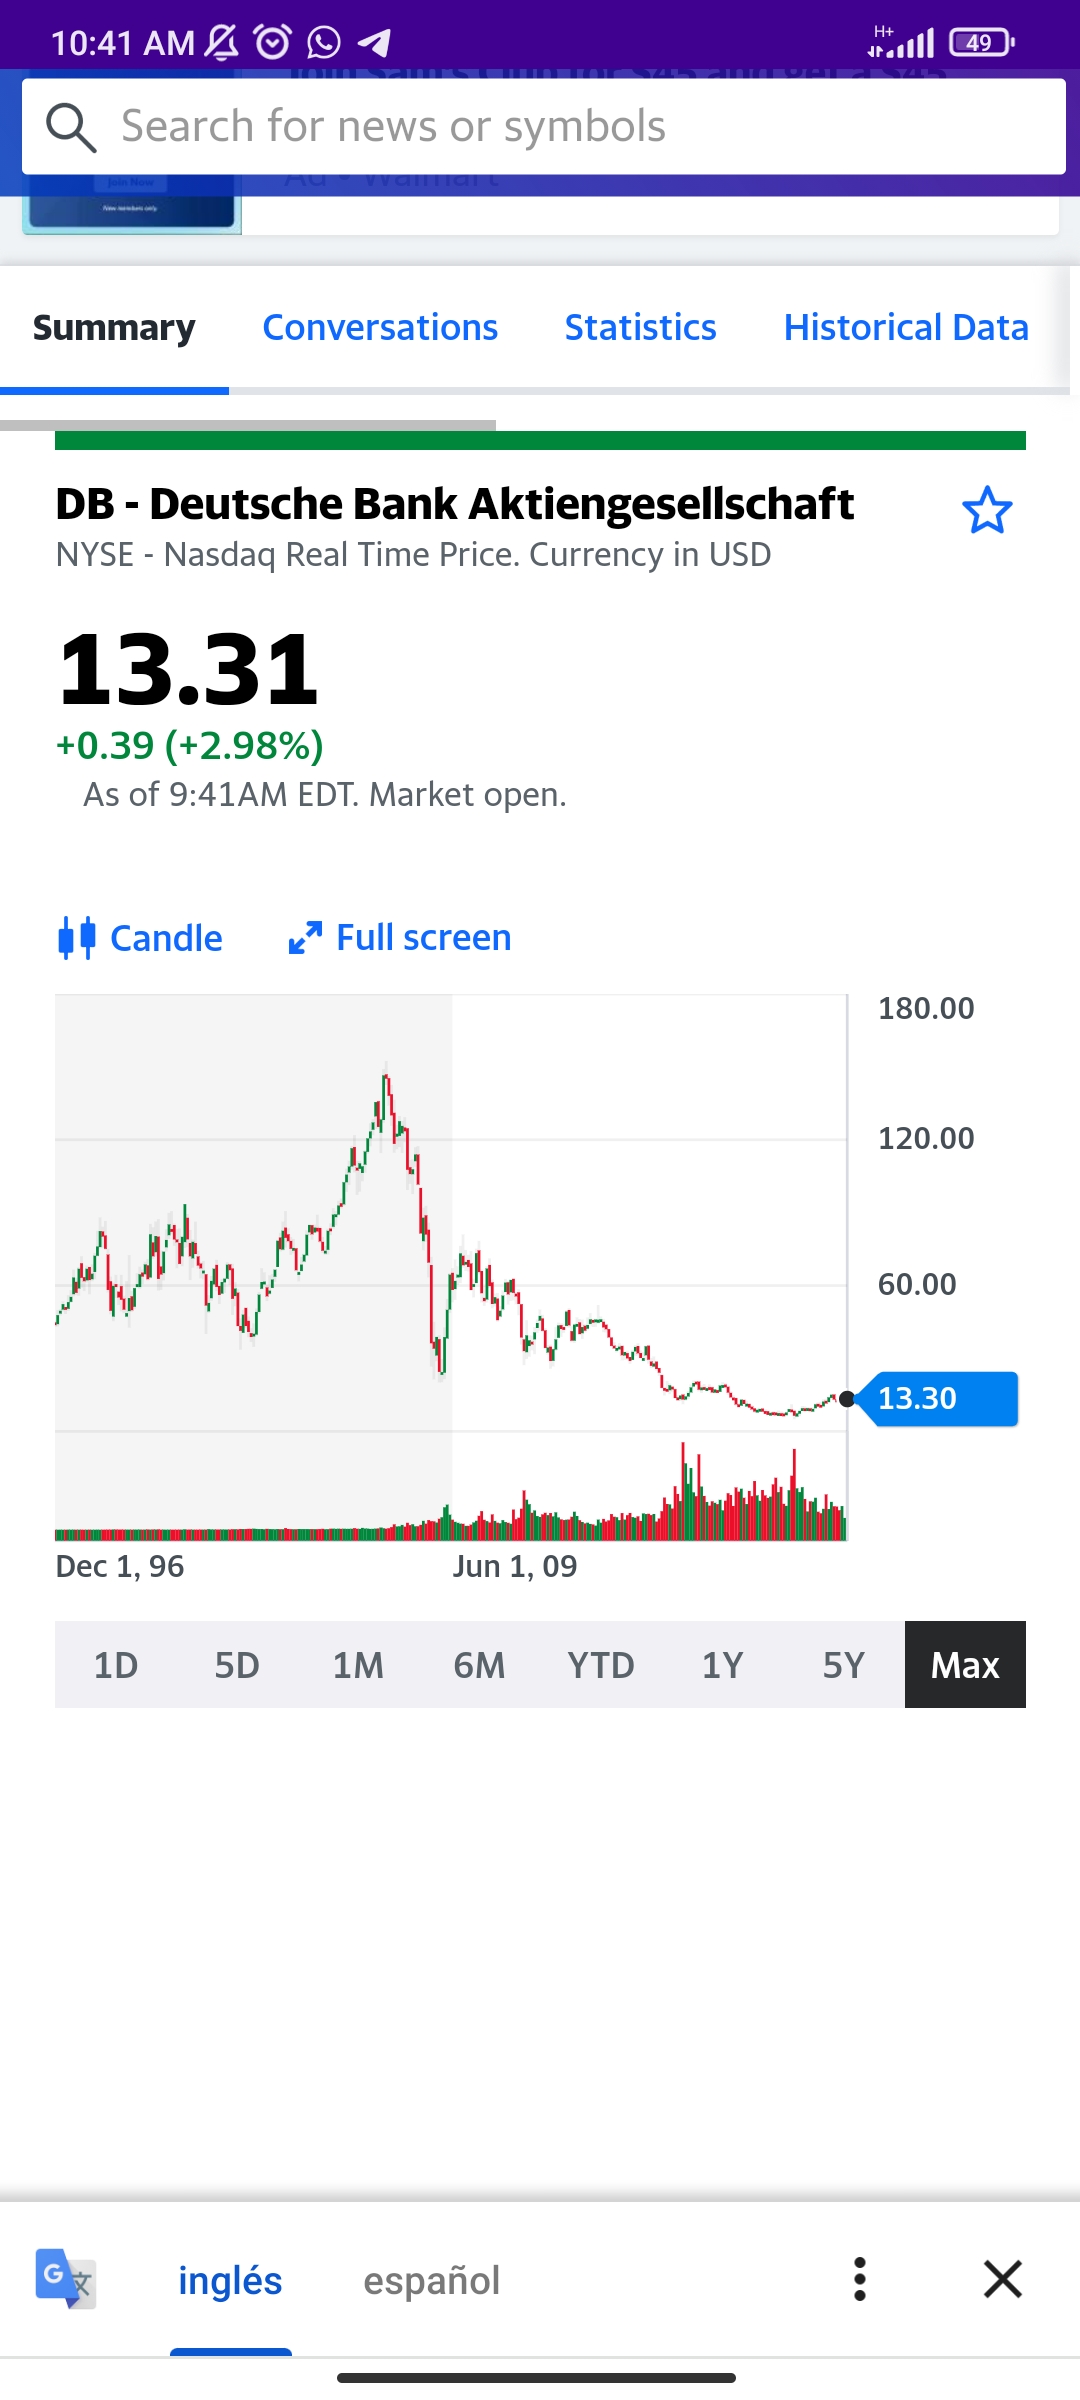Close the translation bar
Image resolution: width=1080 pixels, height=2400 pixels.
pyautogui.click(x=1002, y=2279)
